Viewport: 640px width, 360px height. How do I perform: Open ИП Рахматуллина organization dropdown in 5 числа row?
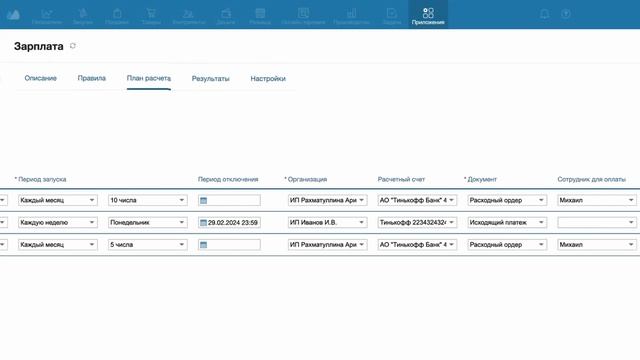[x=327, y=244]
